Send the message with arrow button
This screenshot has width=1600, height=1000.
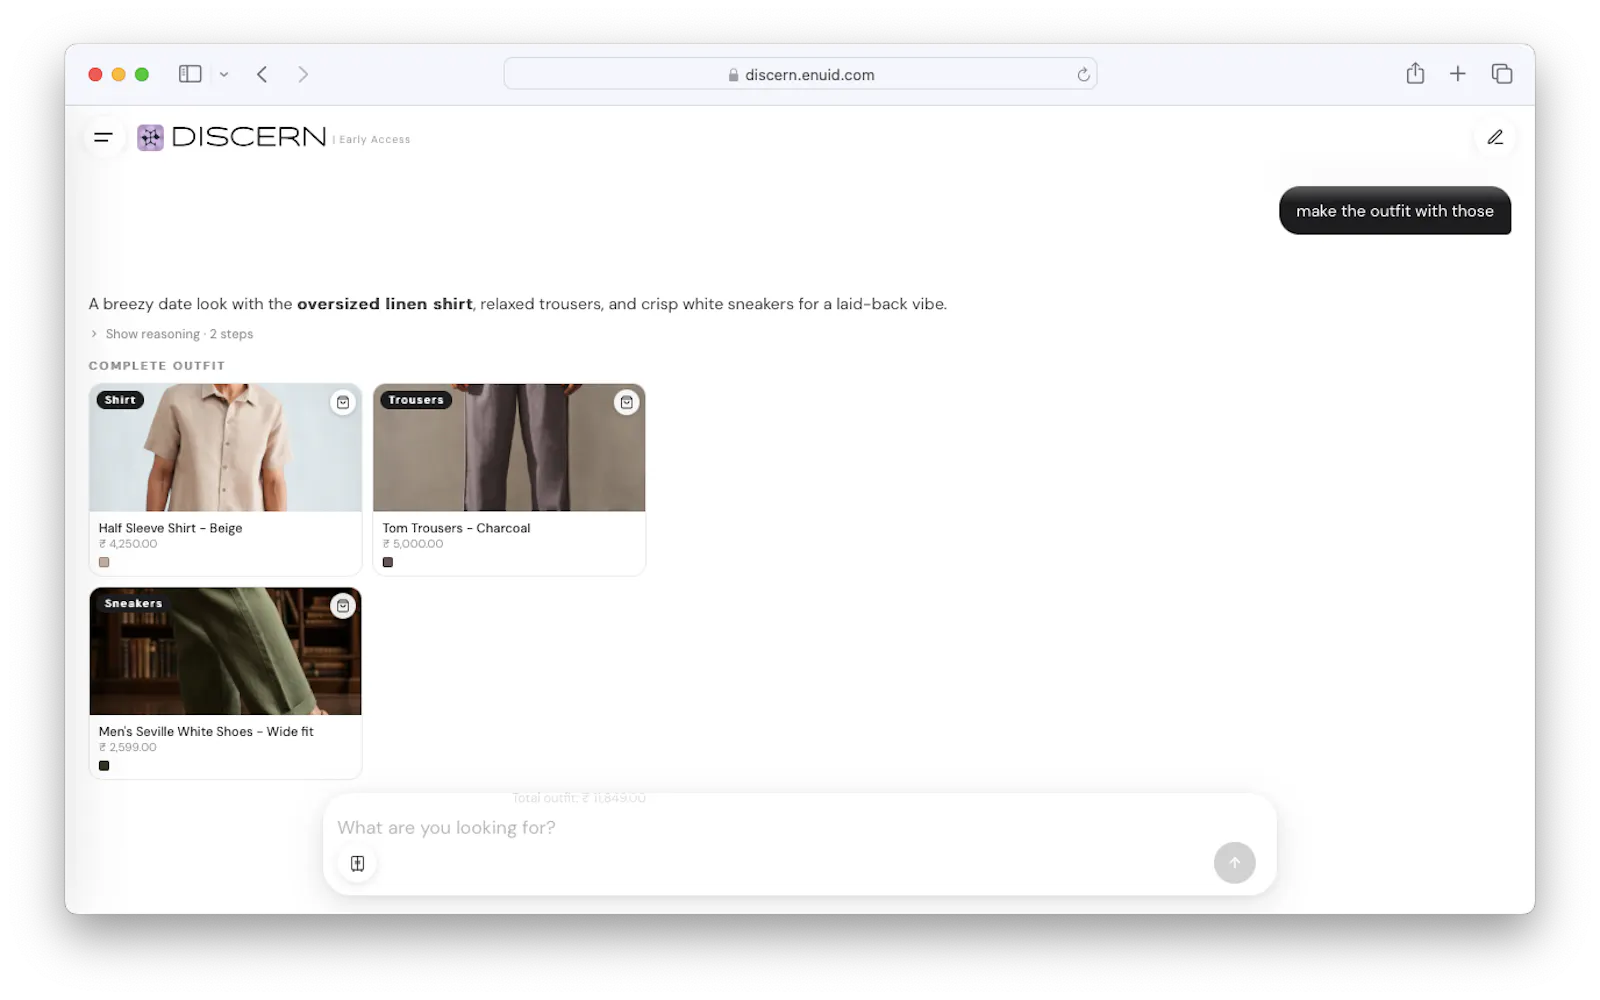point(1234,862)
